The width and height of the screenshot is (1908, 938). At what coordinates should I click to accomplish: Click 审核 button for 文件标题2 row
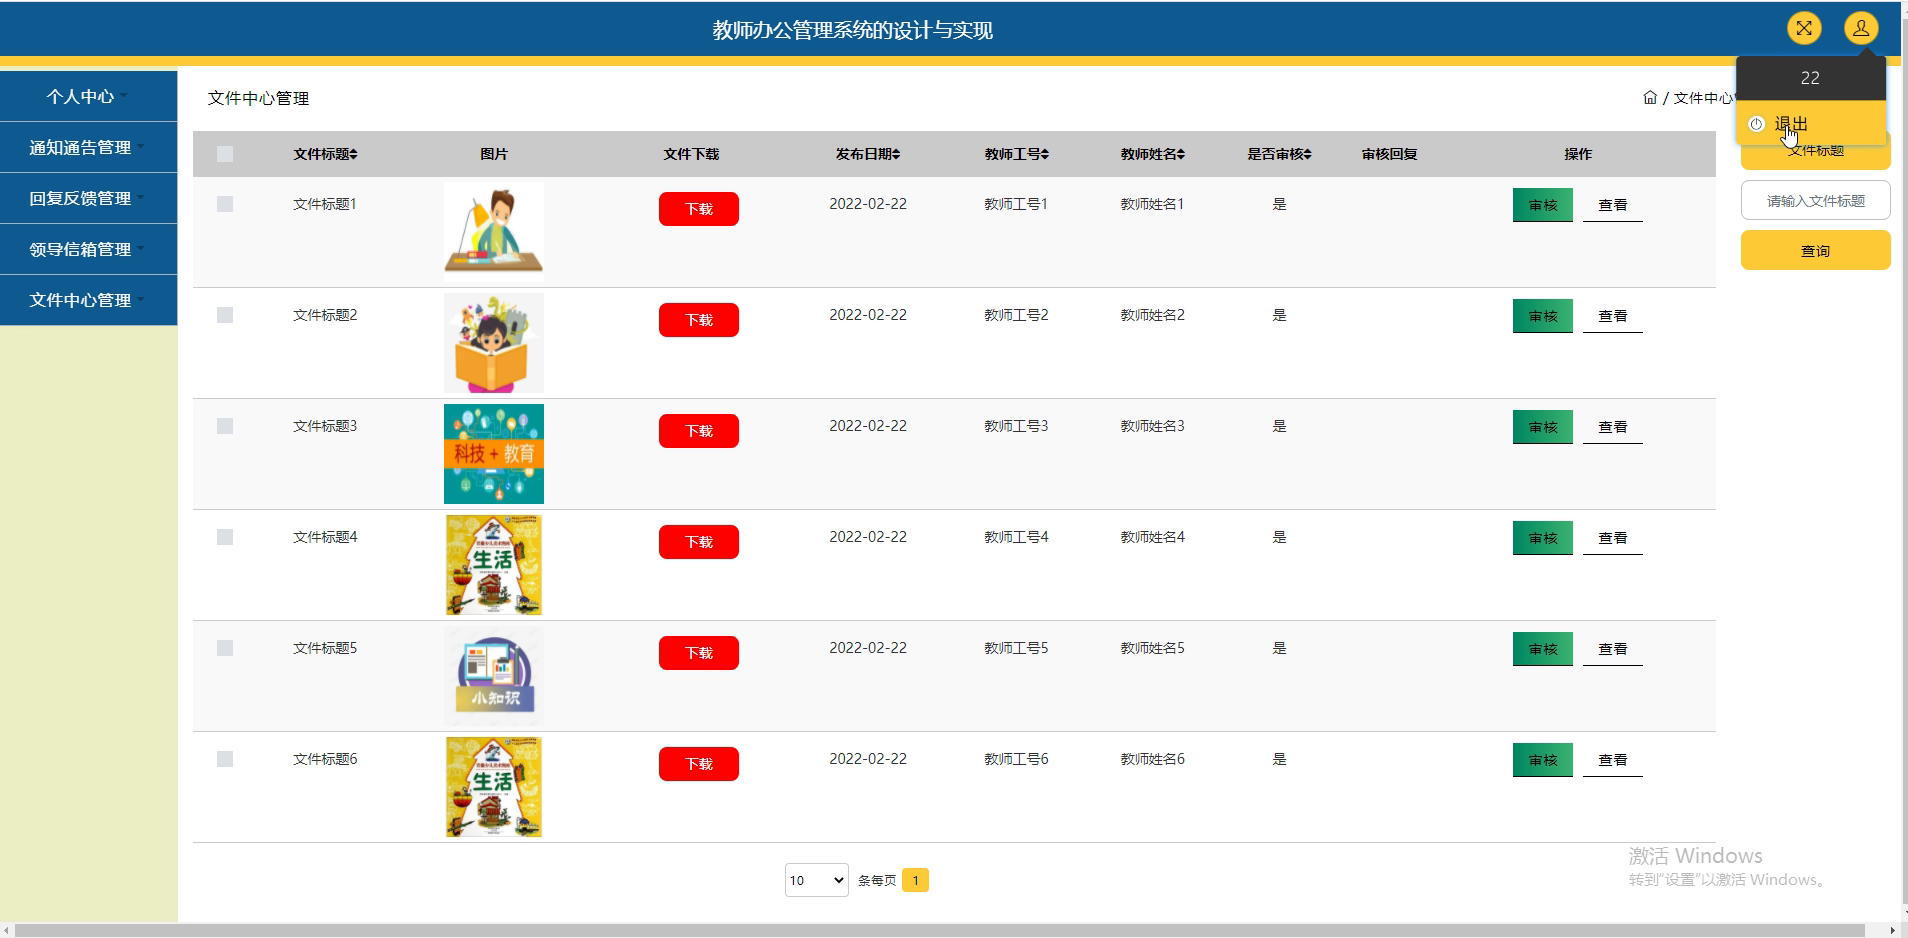(1543, 316)
